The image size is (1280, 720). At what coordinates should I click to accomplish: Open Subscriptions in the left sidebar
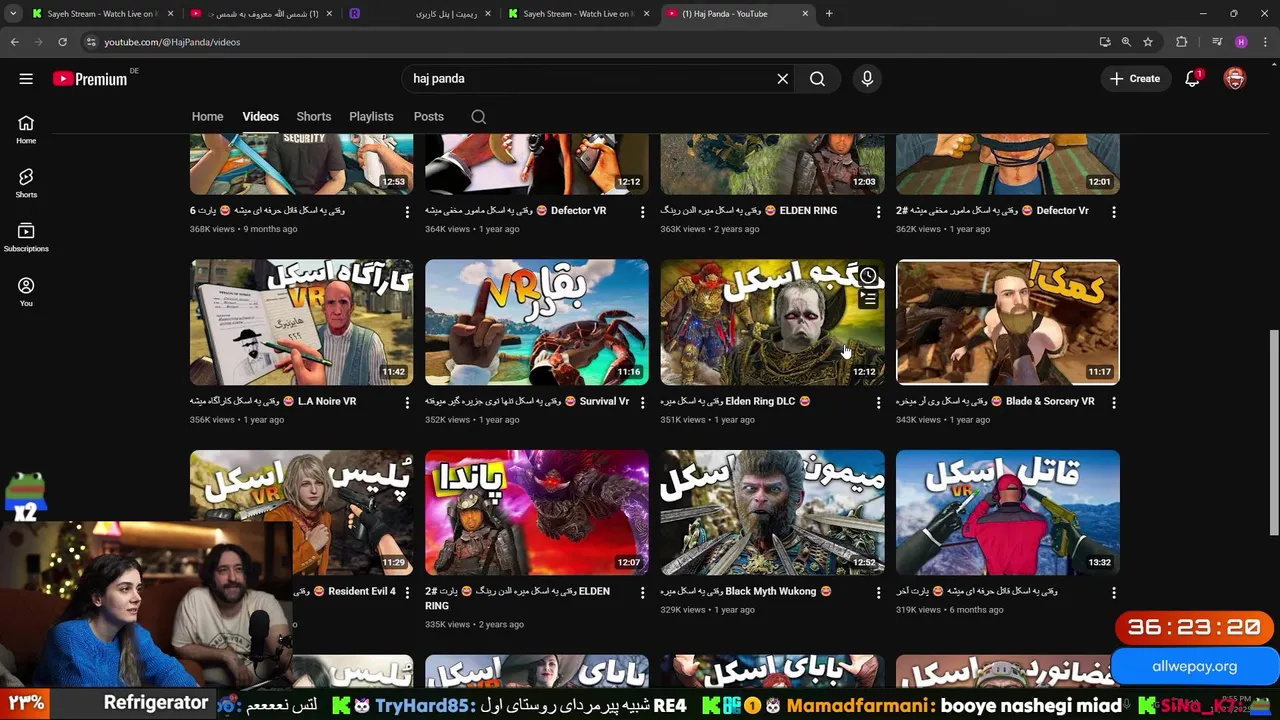coord(26,237)
